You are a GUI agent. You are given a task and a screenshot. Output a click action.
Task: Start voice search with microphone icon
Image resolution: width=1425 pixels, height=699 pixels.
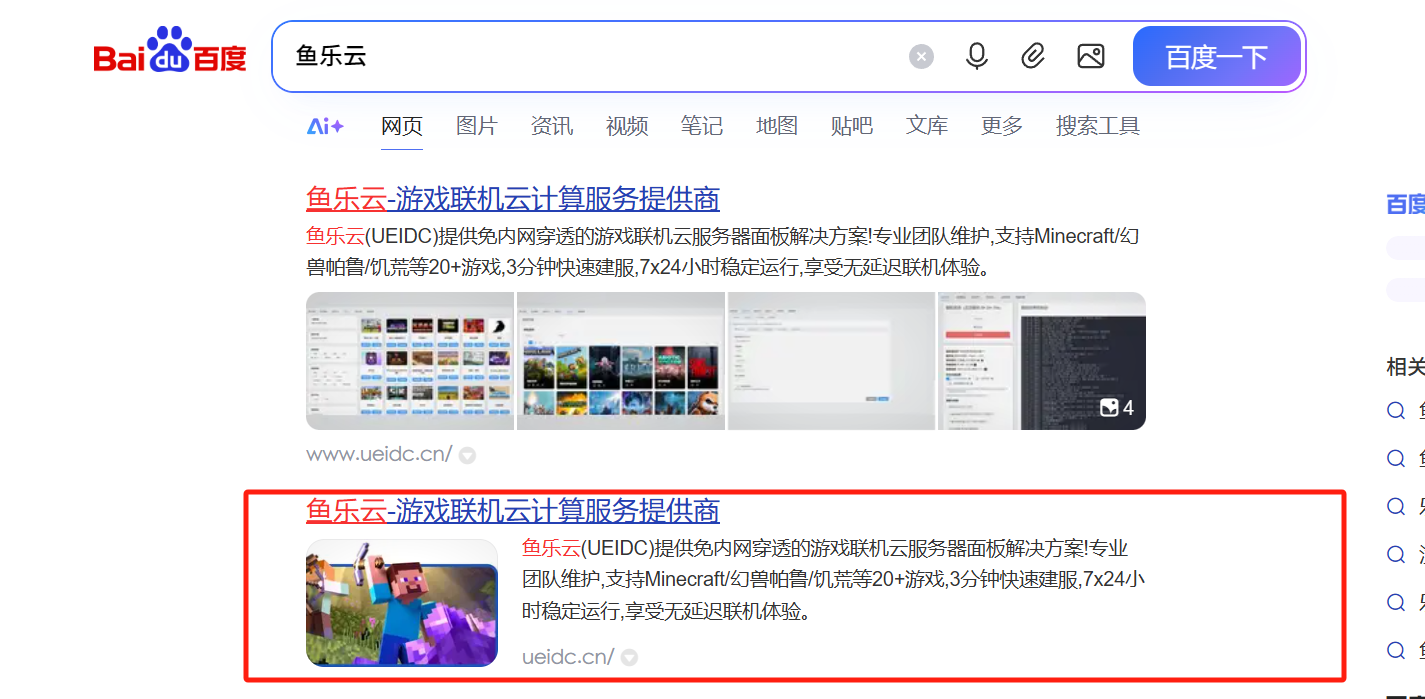coord(977,56)
